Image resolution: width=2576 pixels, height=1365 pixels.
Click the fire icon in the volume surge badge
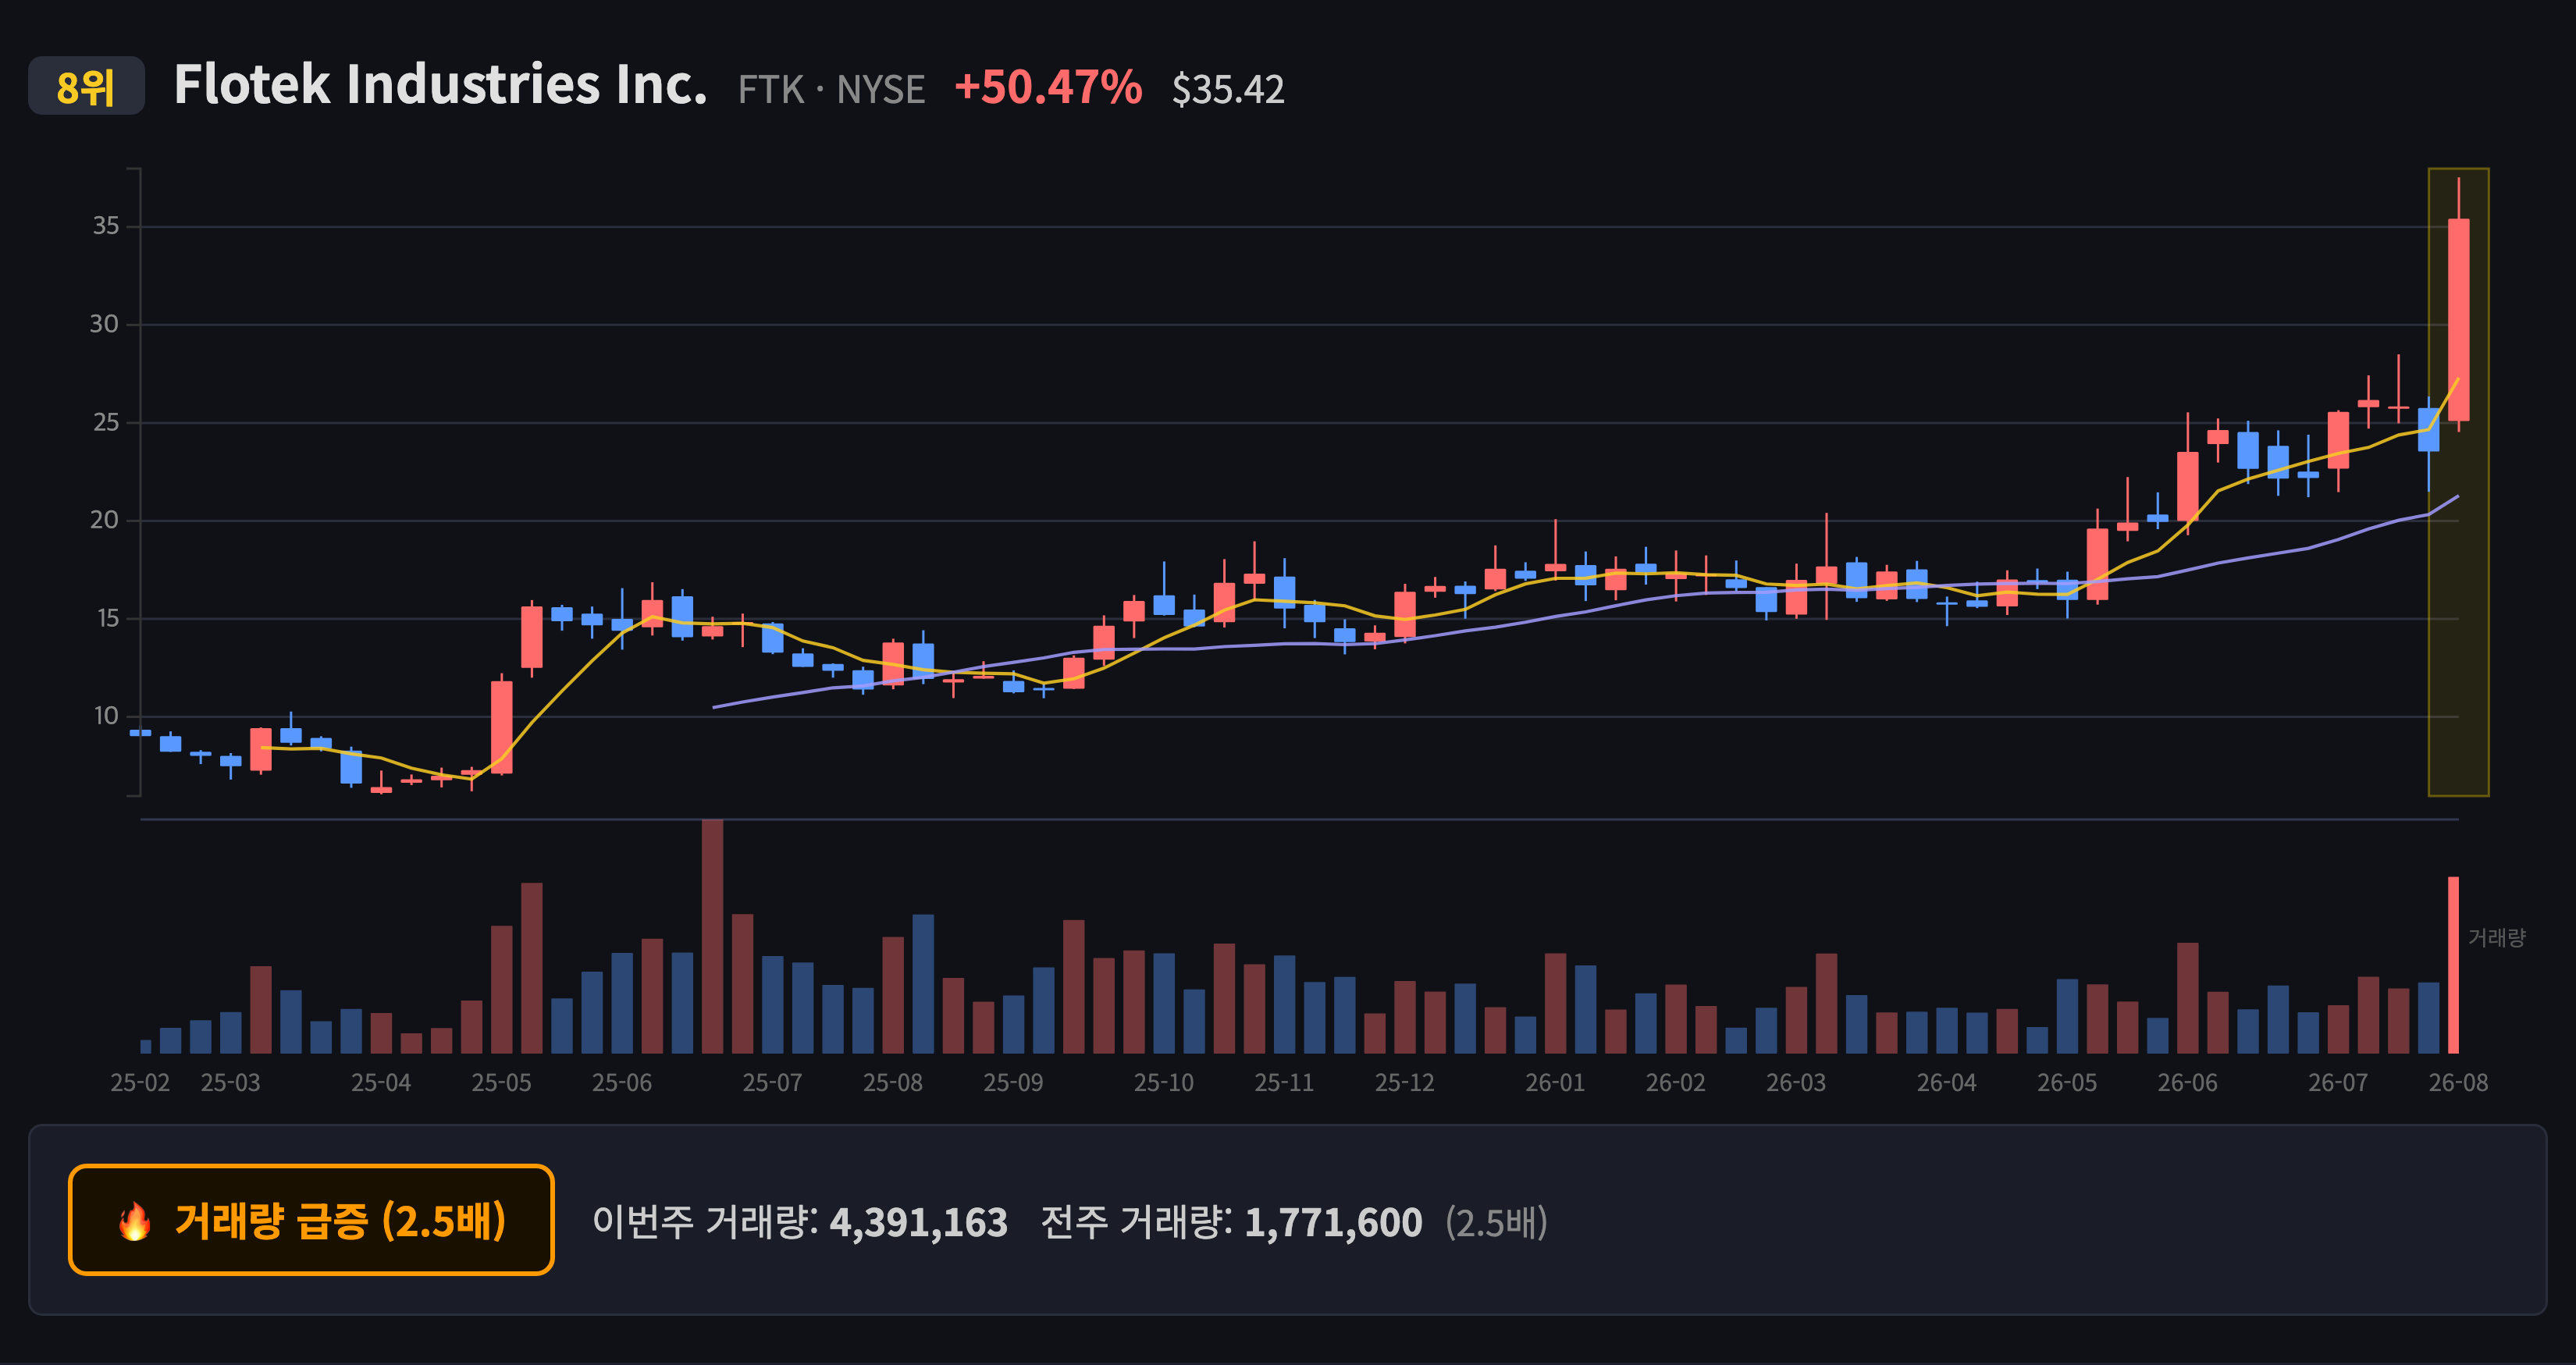pyautogui.click(x=135, y=1221)
